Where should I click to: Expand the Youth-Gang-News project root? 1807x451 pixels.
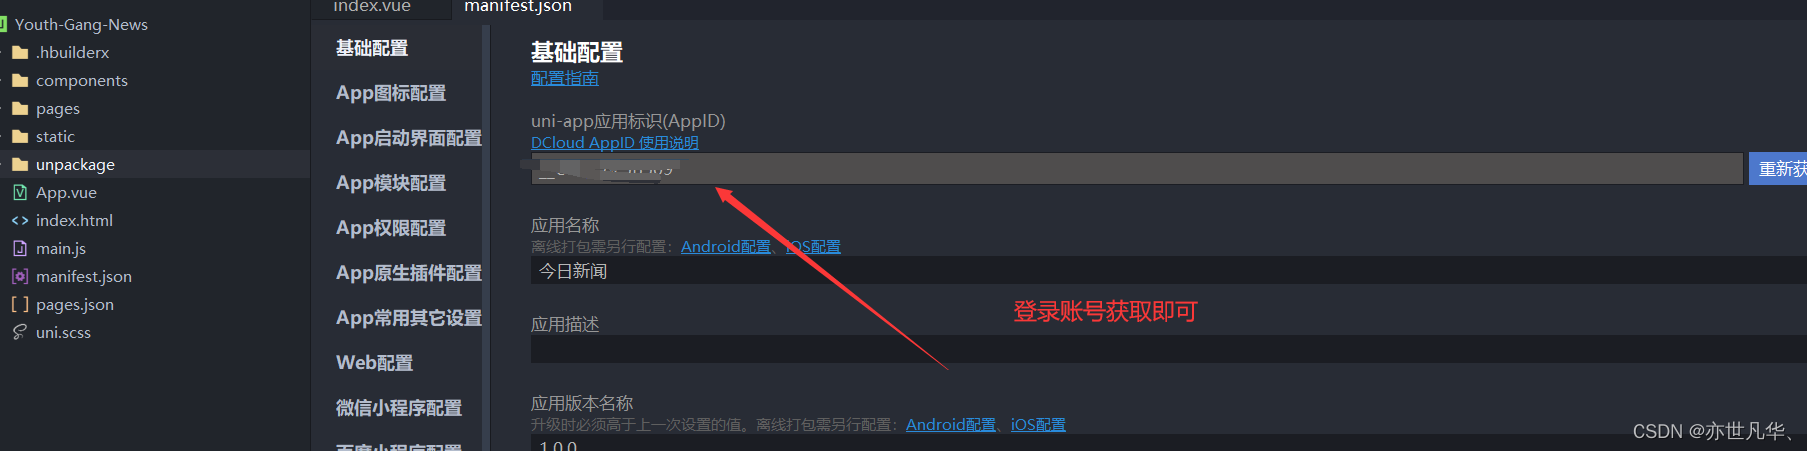point(81,24)
